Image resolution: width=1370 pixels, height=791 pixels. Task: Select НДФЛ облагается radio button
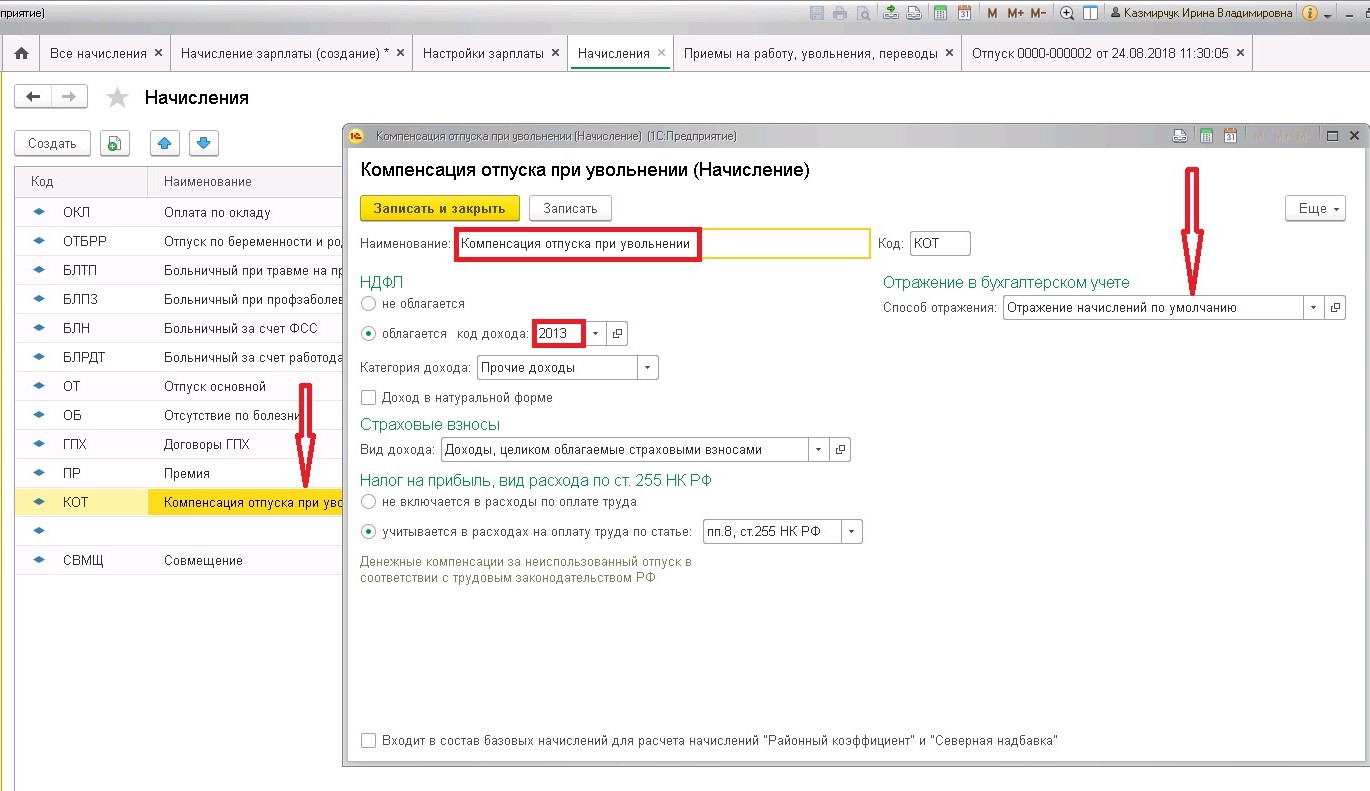coord(369,333)
